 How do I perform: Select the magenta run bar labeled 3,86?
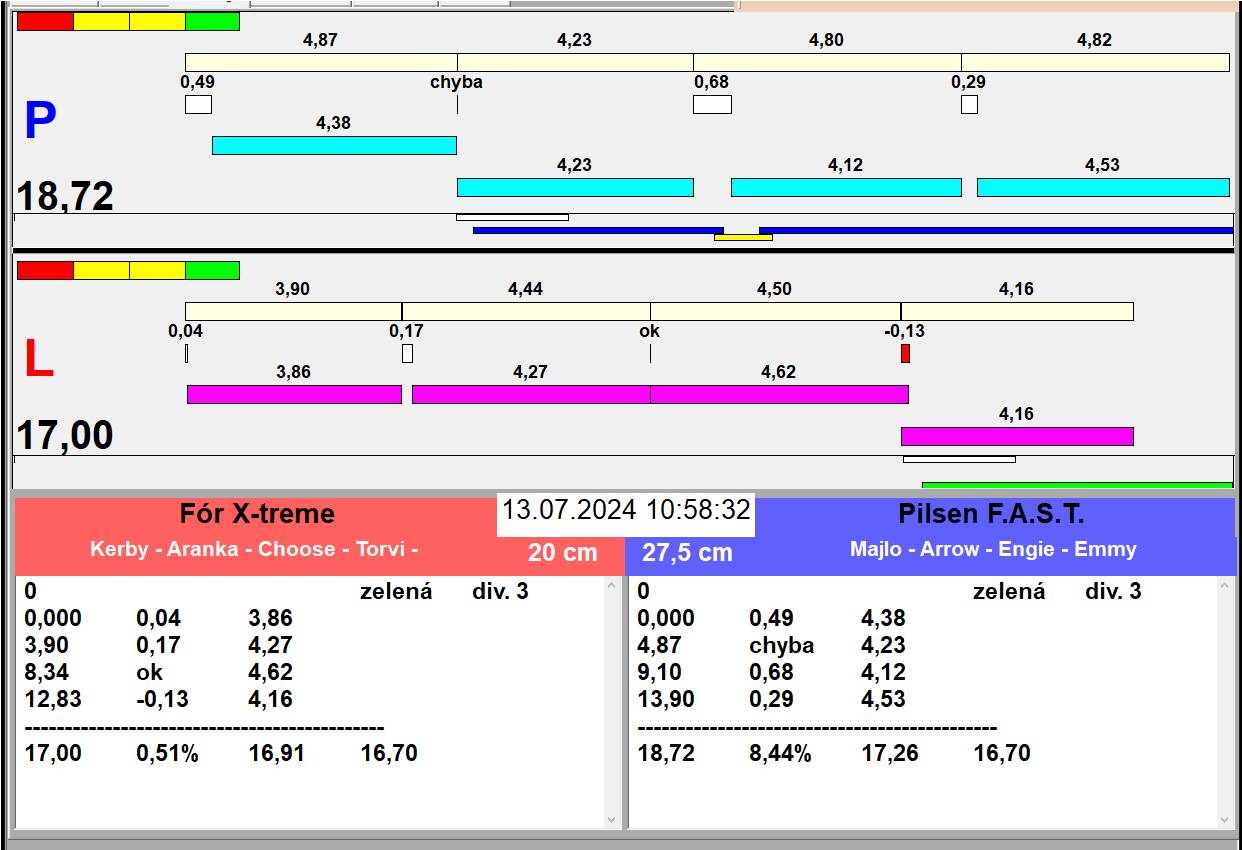(x=294, y=394)
